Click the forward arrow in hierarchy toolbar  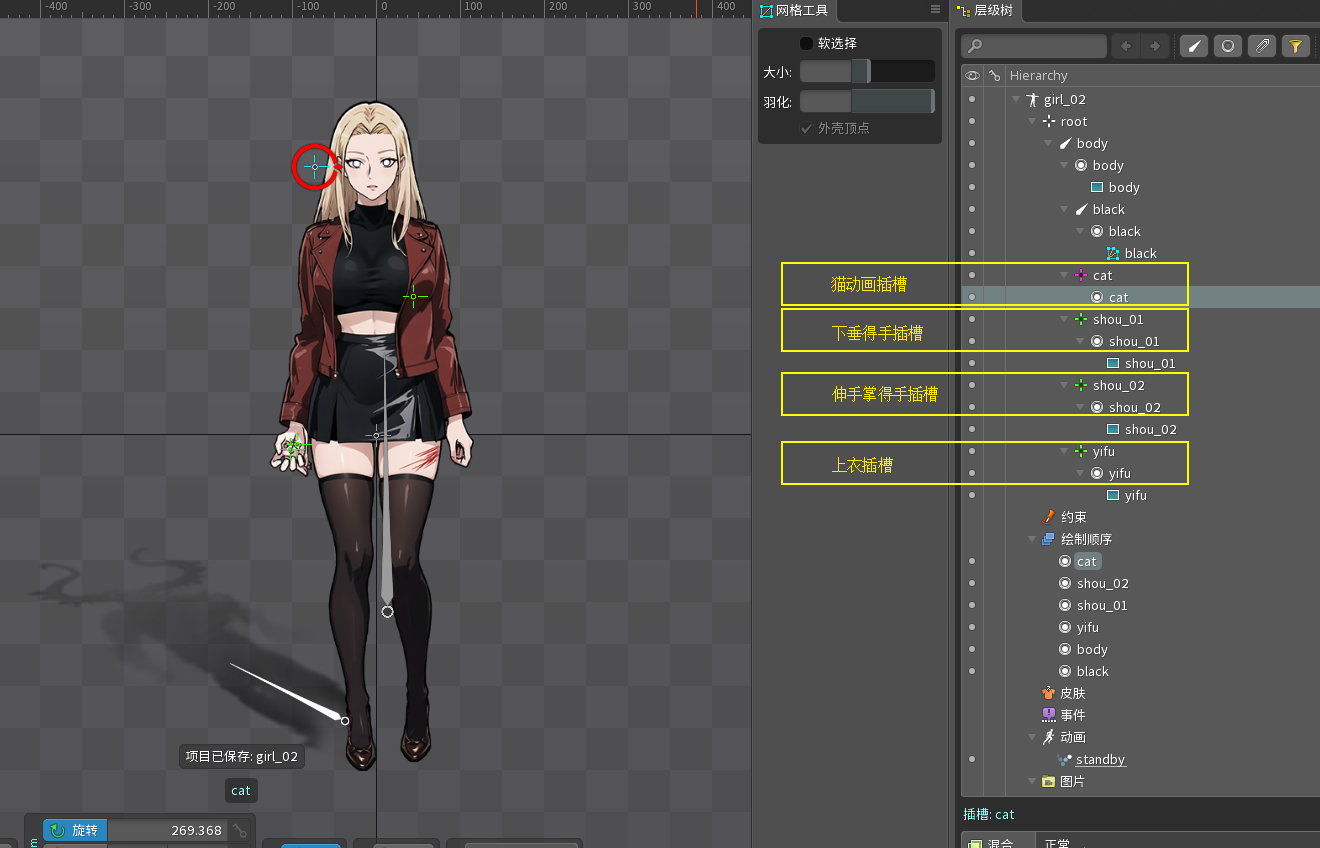click(1155, 46)
